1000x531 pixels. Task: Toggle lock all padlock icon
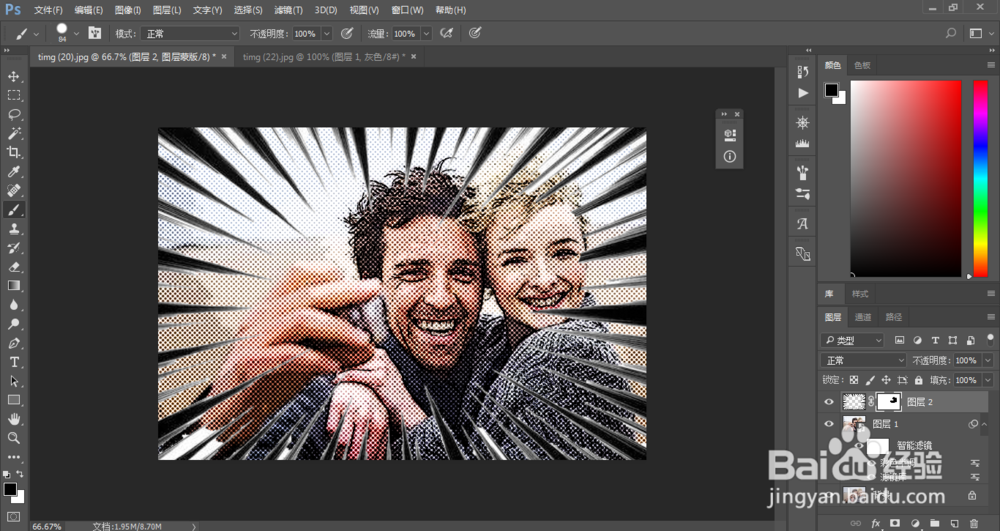[x=918, y=380]
